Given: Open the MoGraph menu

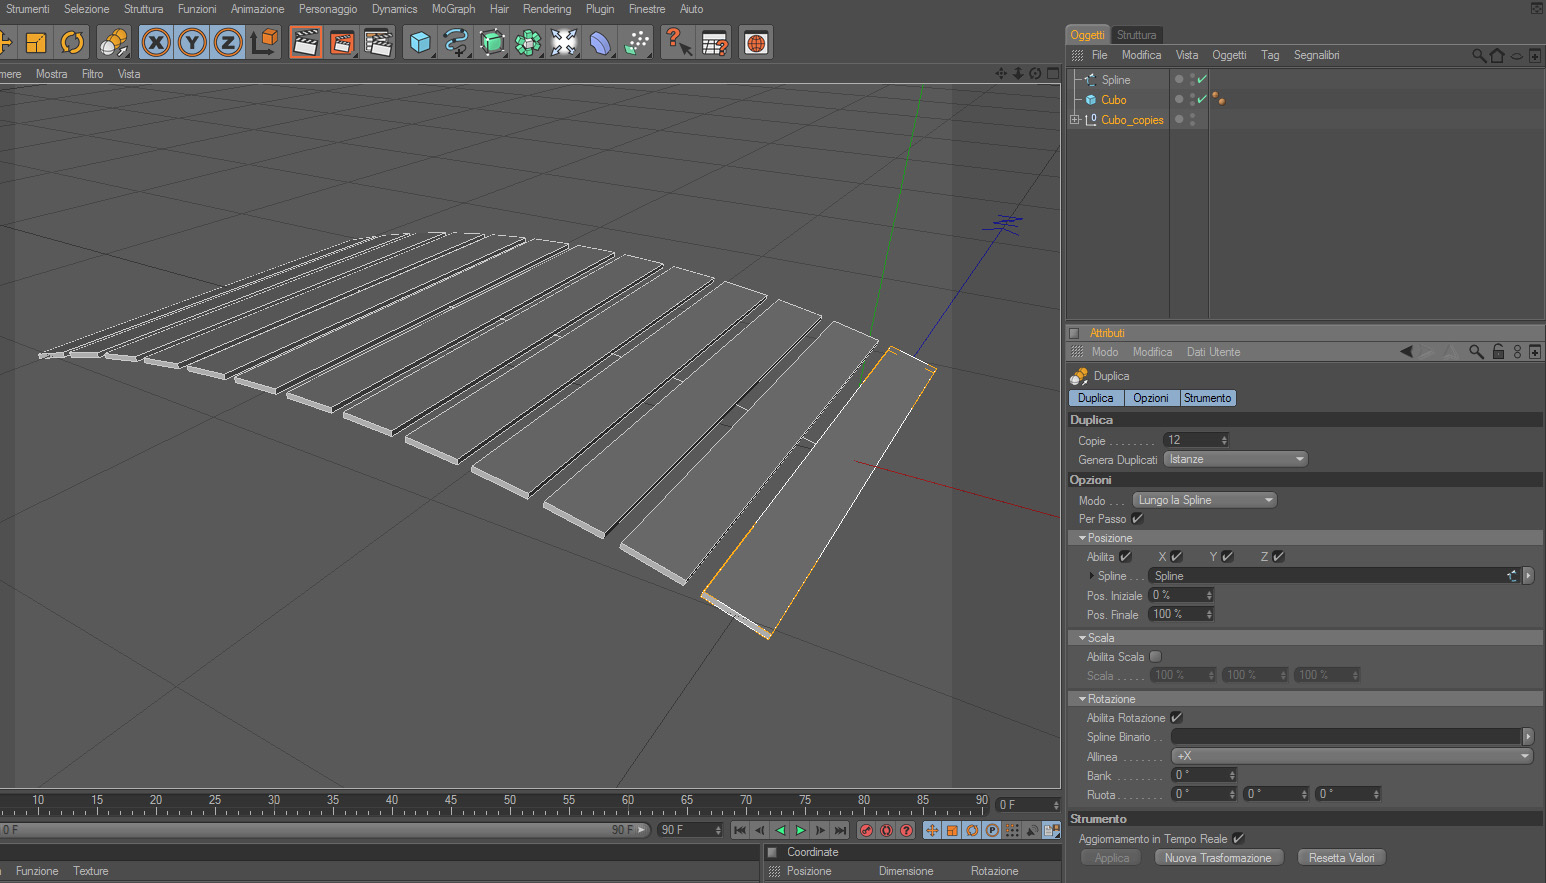Looking at the screenshot, I should (x=453, y=9).
